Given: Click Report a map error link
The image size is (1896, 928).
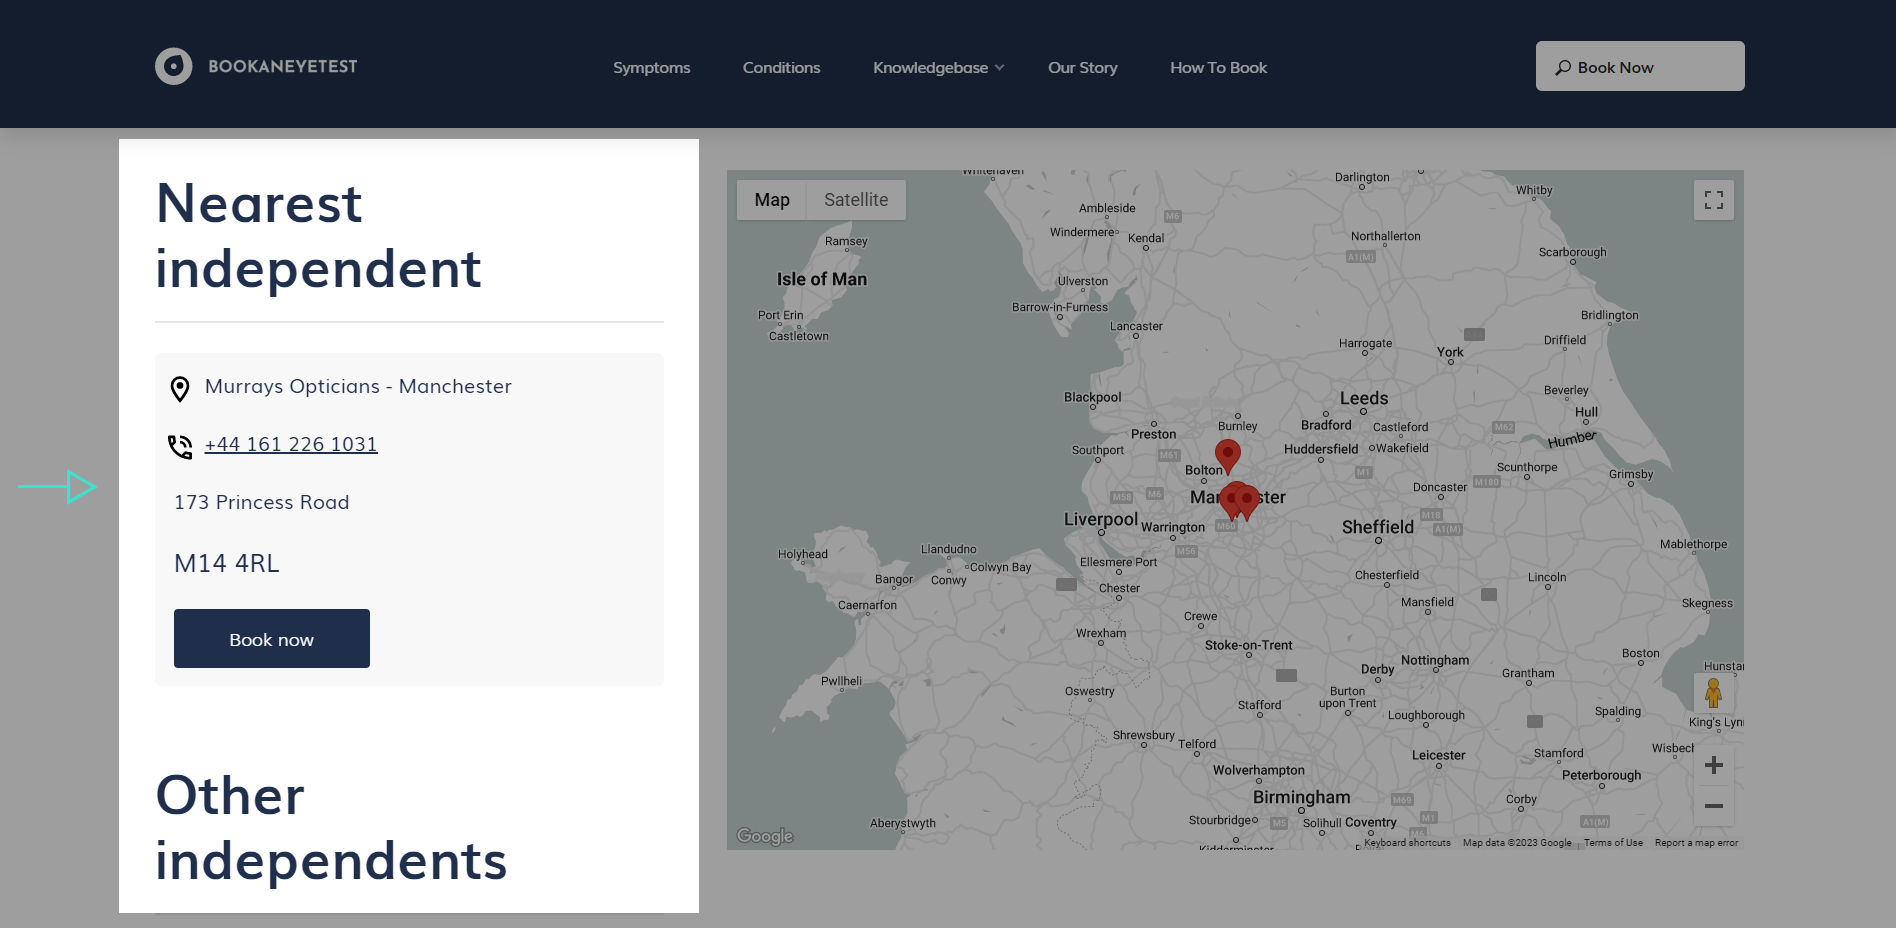Looking at the screenshot, I should (x=1696, y=843).
